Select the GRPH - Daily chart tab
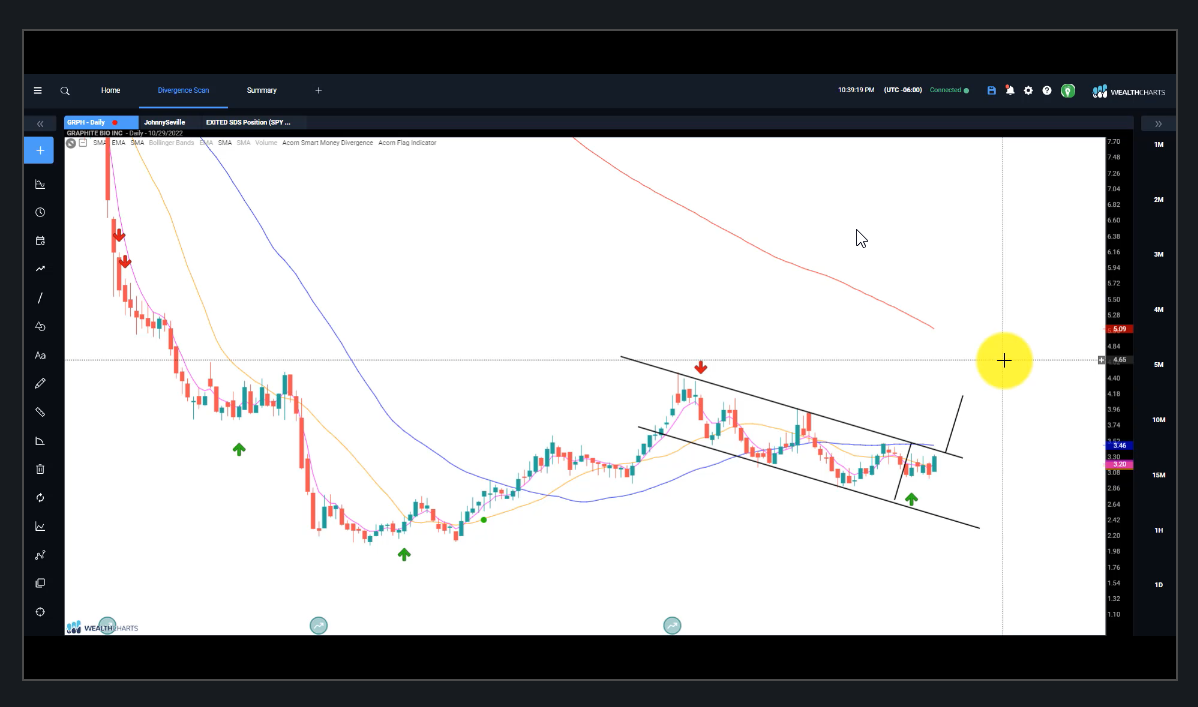The height and width of the screenshot is (707, 1198). click(x=101, y=122)
